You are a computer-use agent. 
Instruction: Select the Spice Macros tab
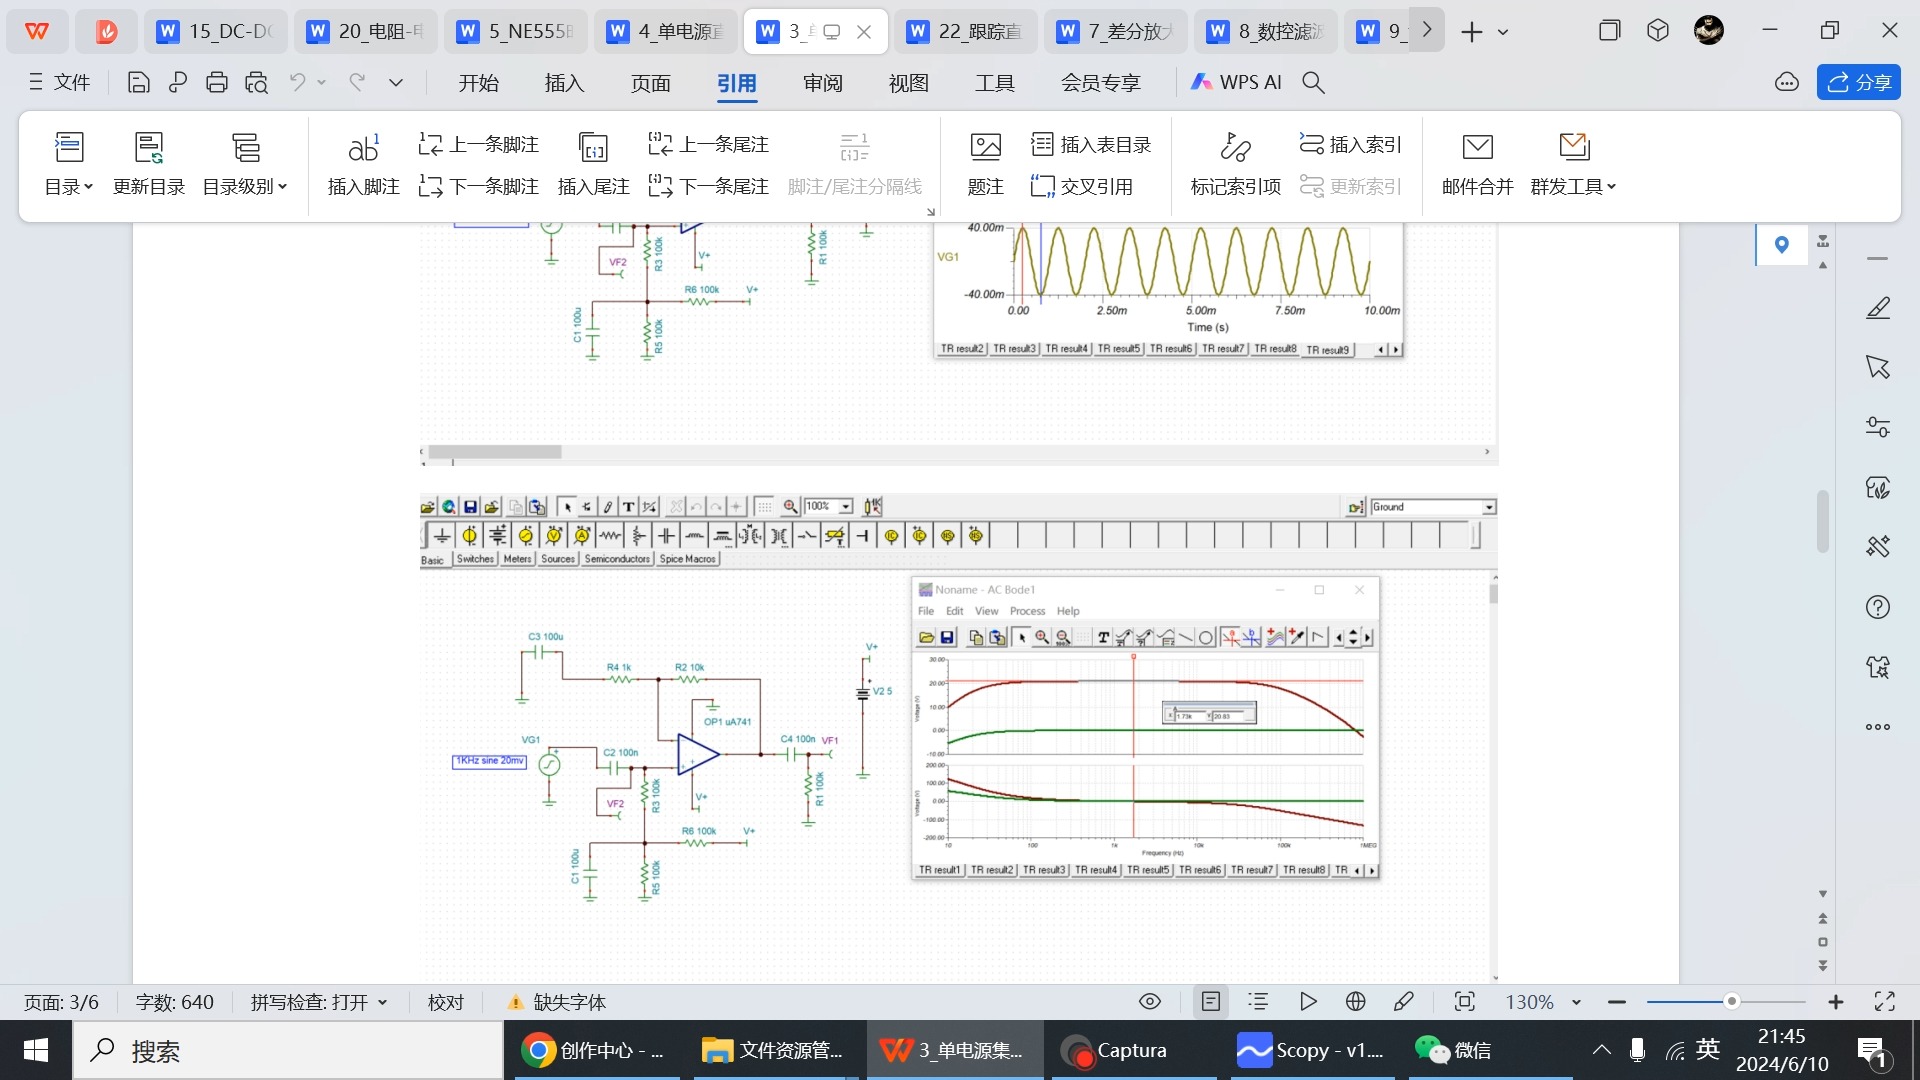pyautogui.click(x=688, y=558)
